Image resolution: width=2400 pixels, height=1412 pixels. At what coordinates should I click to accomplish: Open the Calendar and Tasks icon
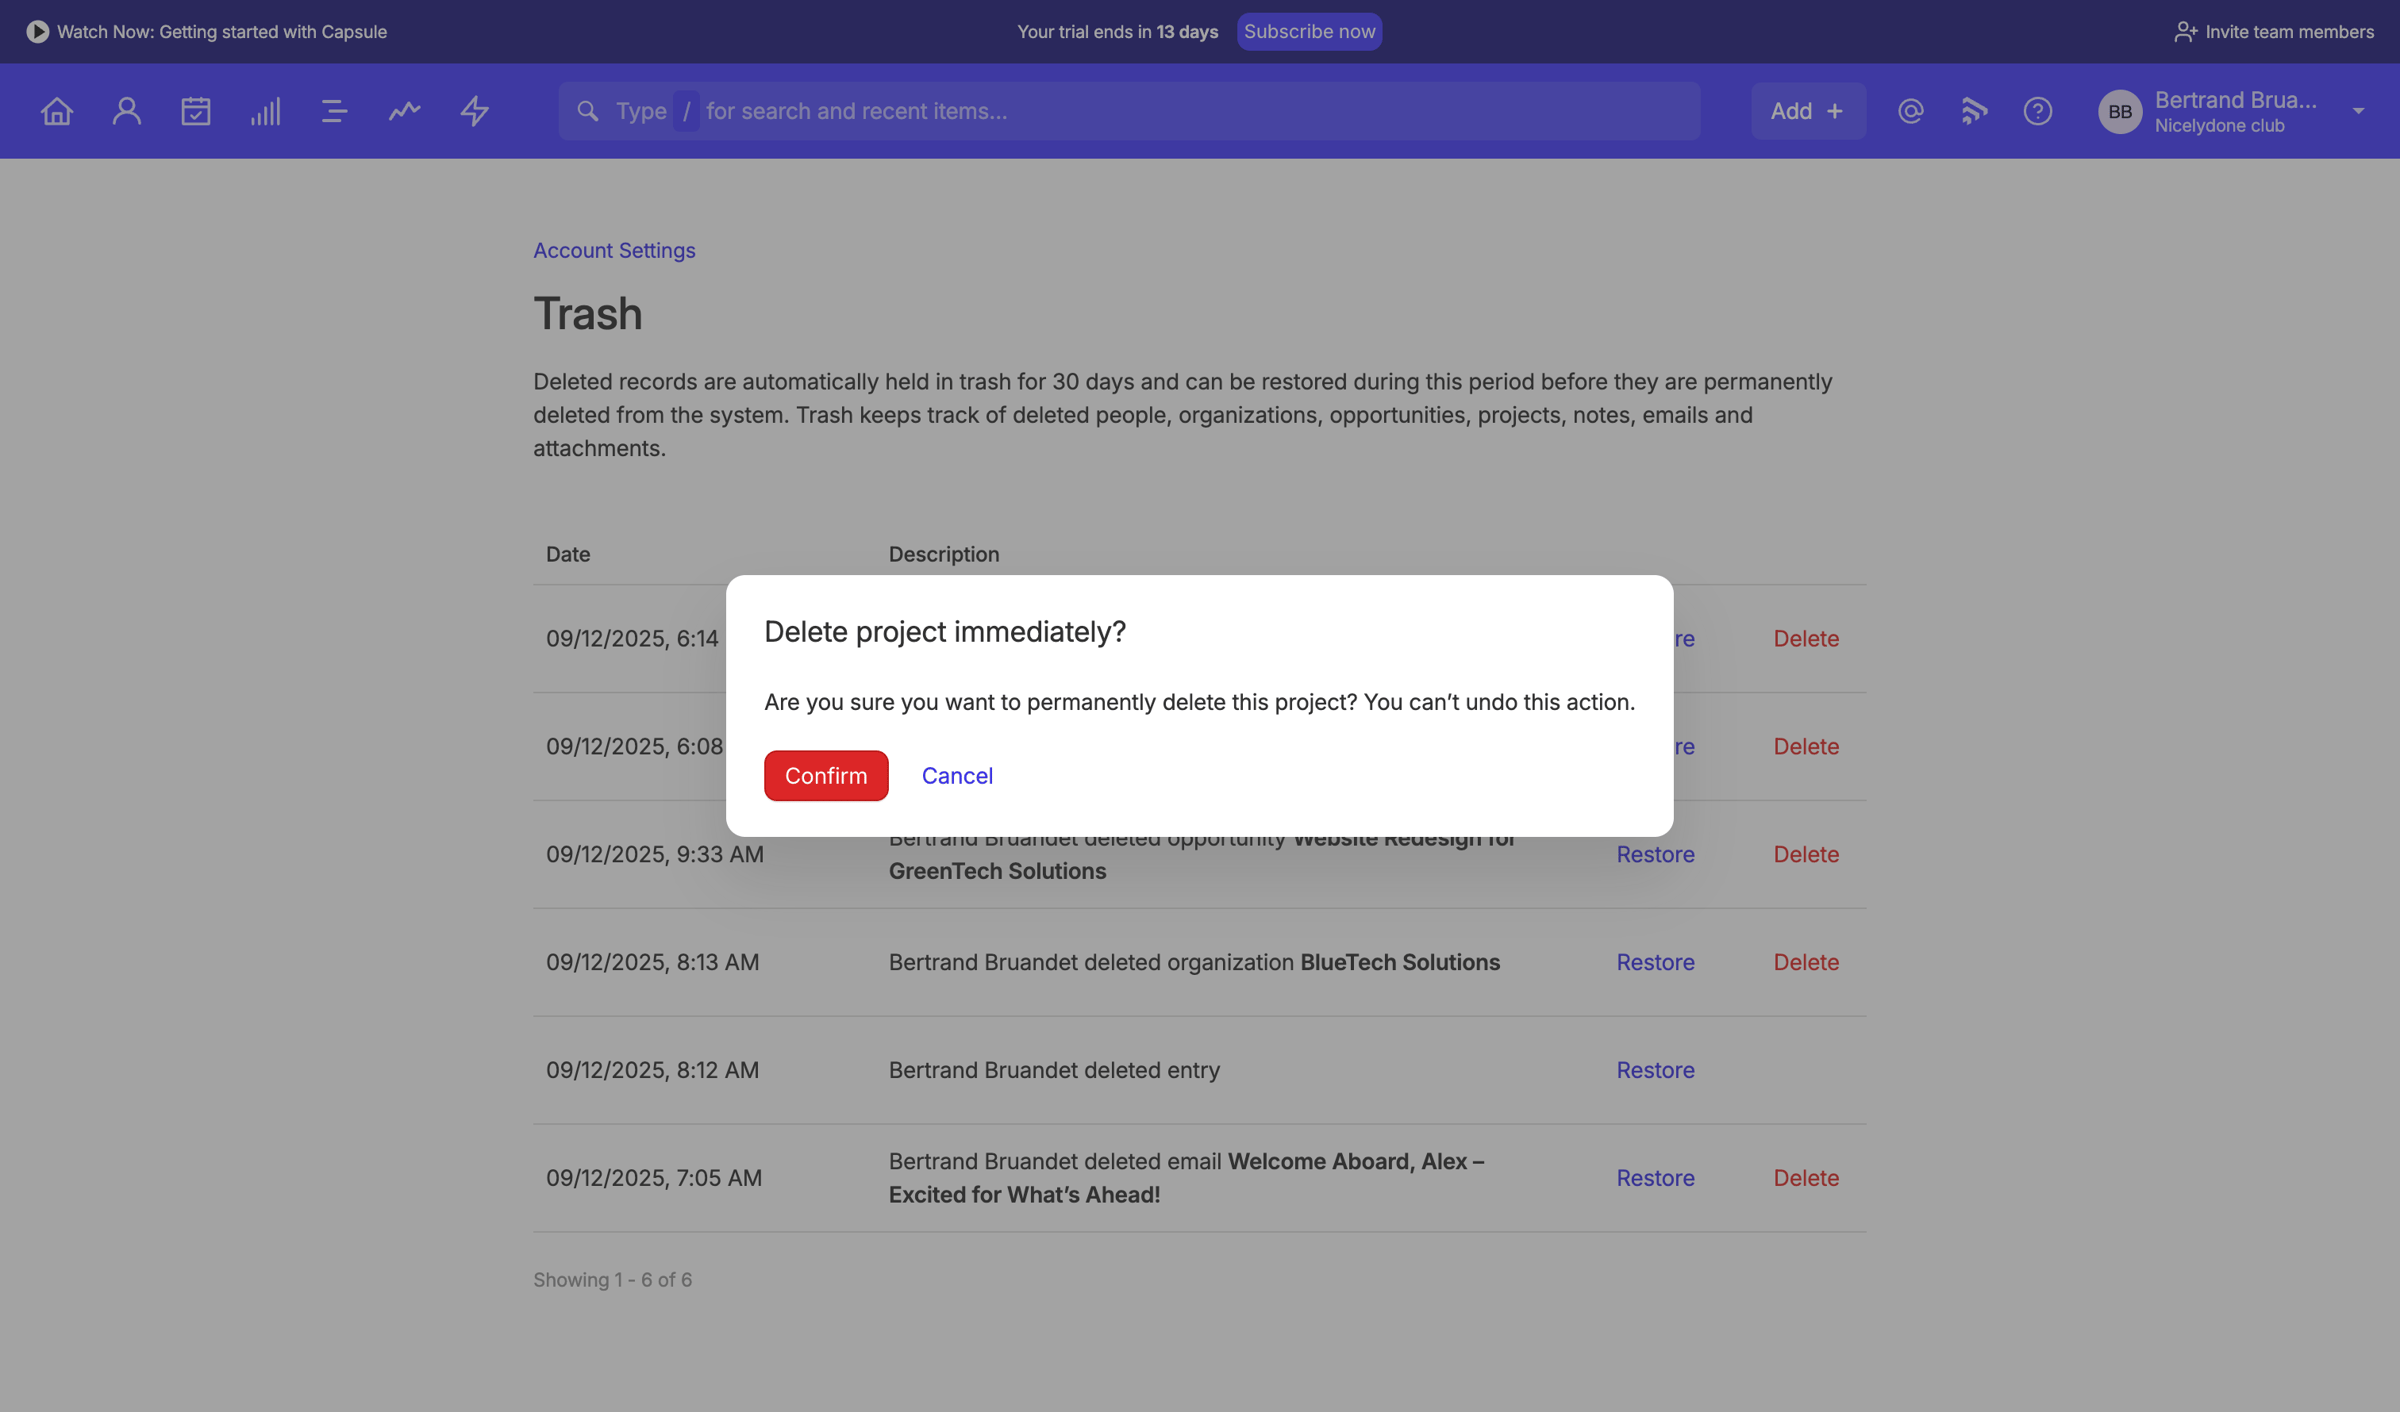pos(196,111)
